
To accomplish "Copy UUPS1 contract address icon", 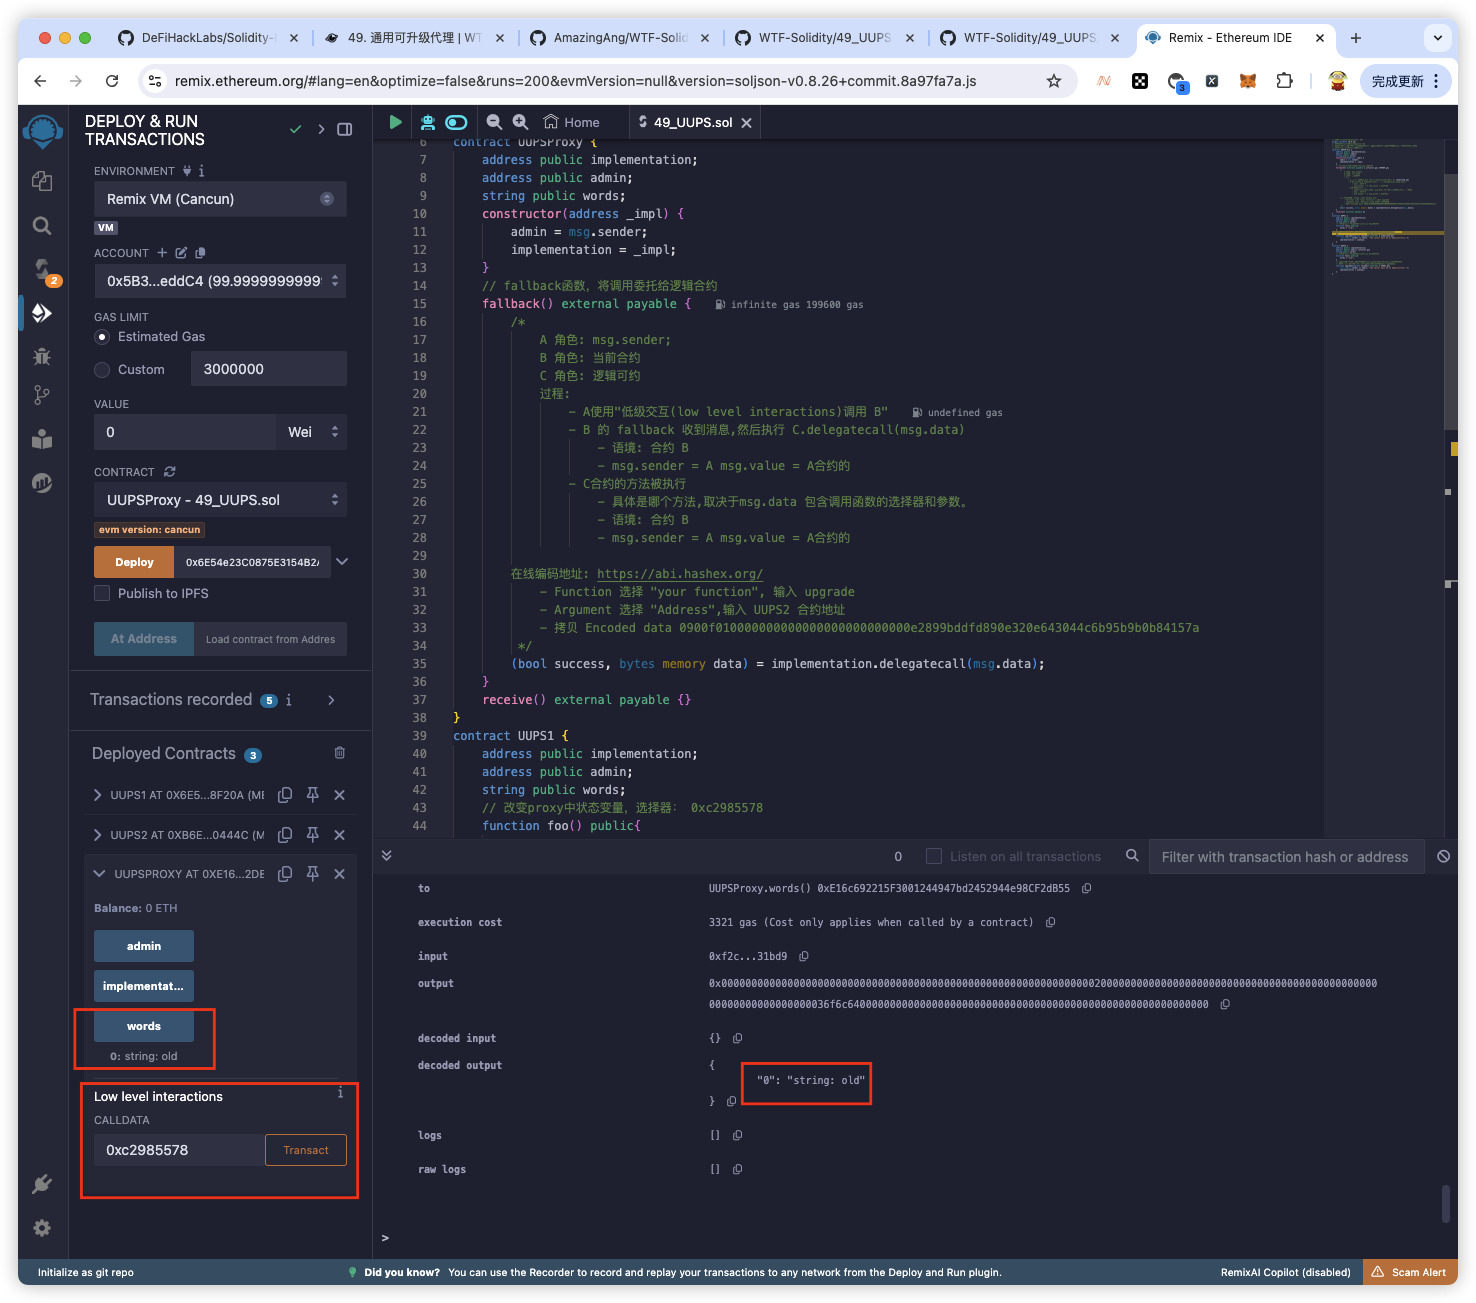I will click(x=285, y=794).
